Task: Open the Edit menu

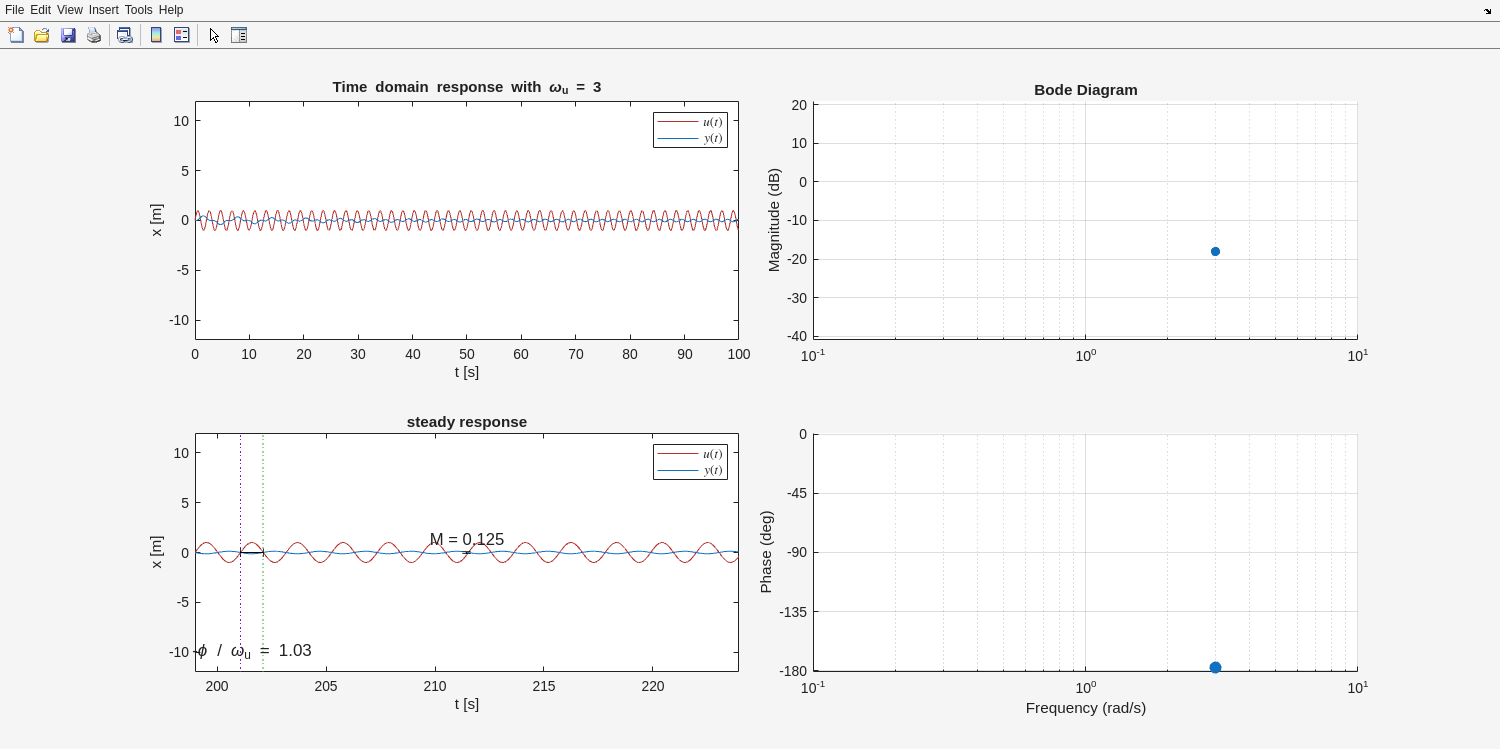Action: coord(40,10)
